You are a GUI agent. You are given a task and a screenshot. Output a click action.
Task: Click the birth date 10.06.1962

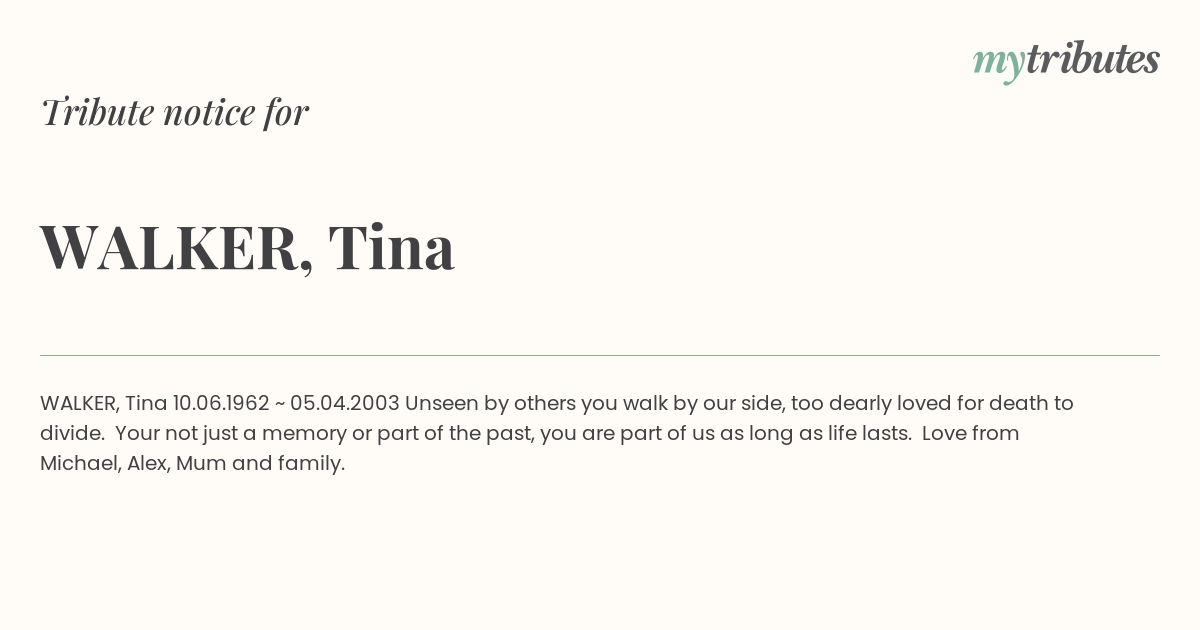coord(221,403)
